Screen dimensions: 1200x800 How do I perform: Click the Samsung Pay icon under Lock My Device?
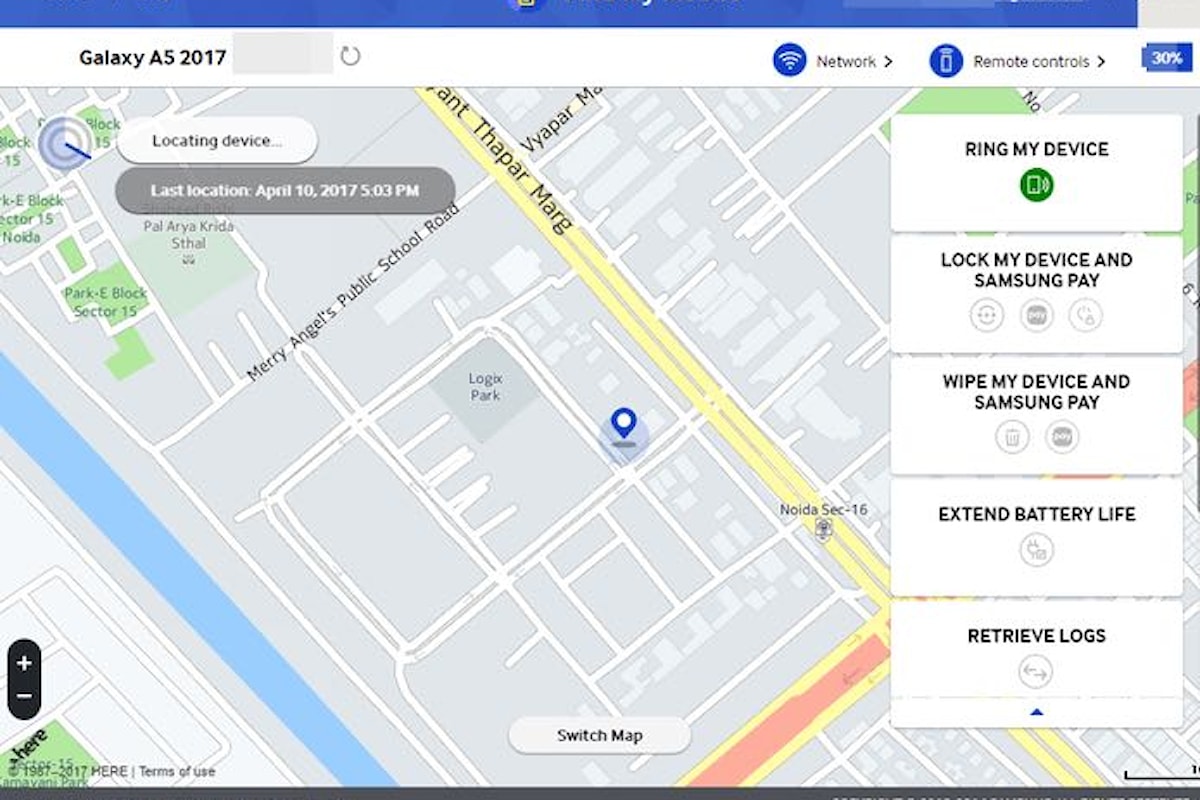1037,316
